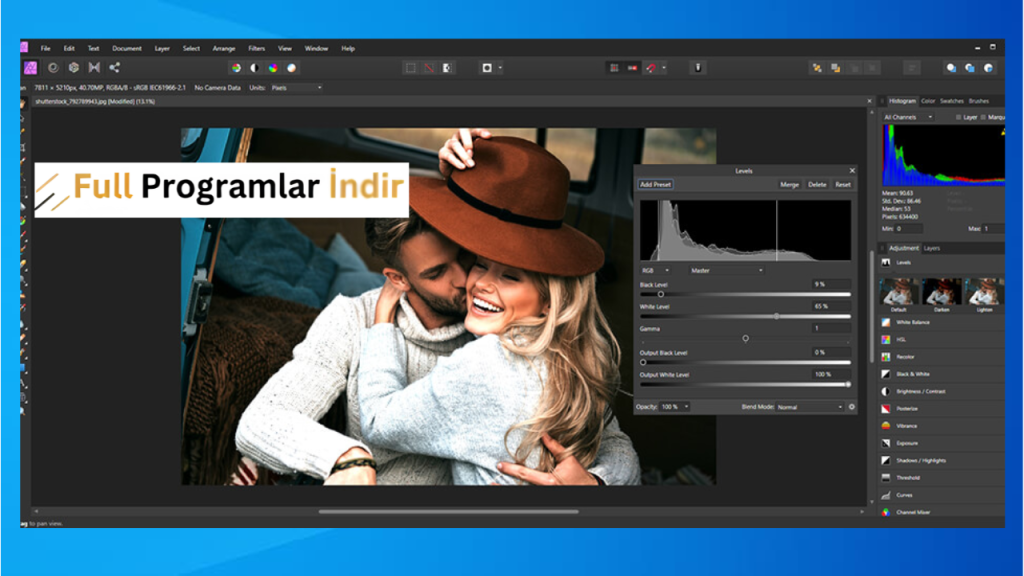Choose the Channel Mixer adjustment

click(941, 512)
